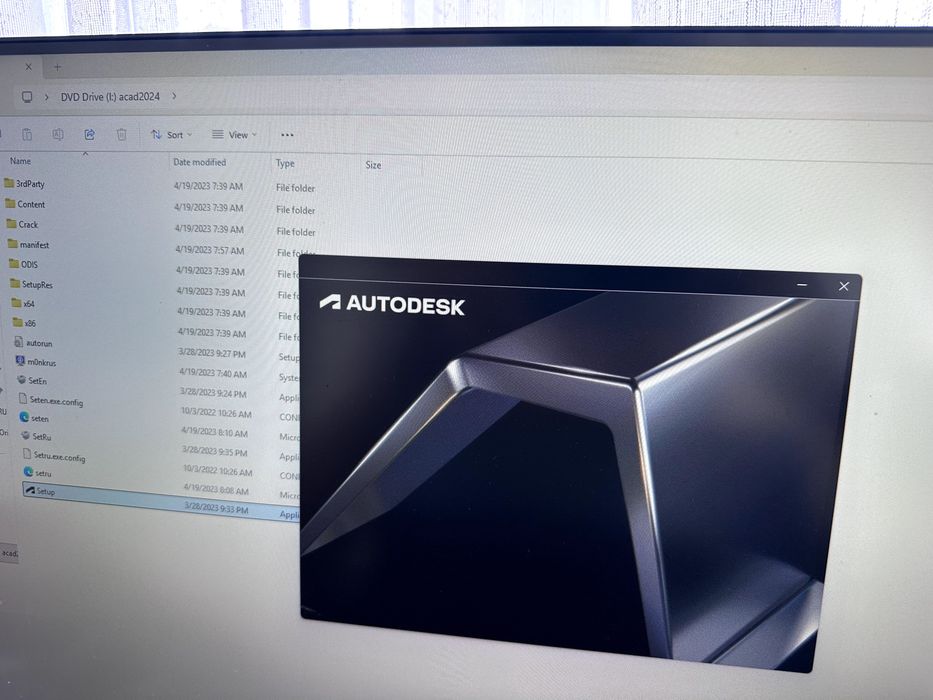Viewport: 933px width, 700px height.
Task: Close the Autodesk installer window
Action: coord(844,286)
